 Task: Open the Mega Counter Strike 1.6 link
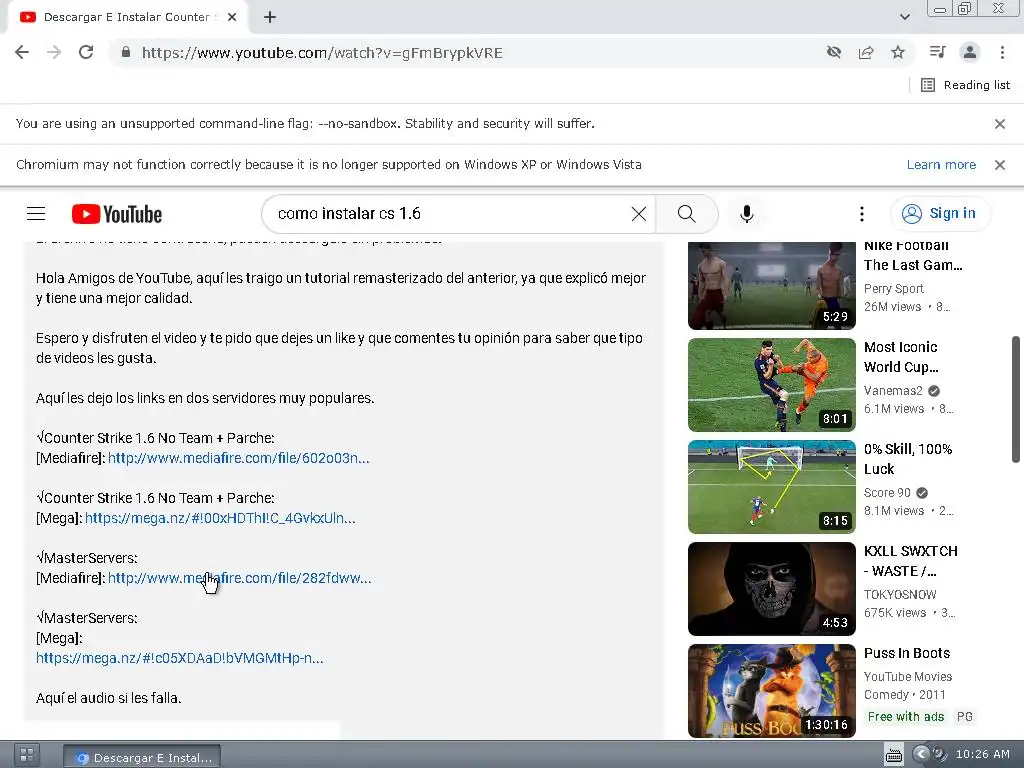click(220, 518)
